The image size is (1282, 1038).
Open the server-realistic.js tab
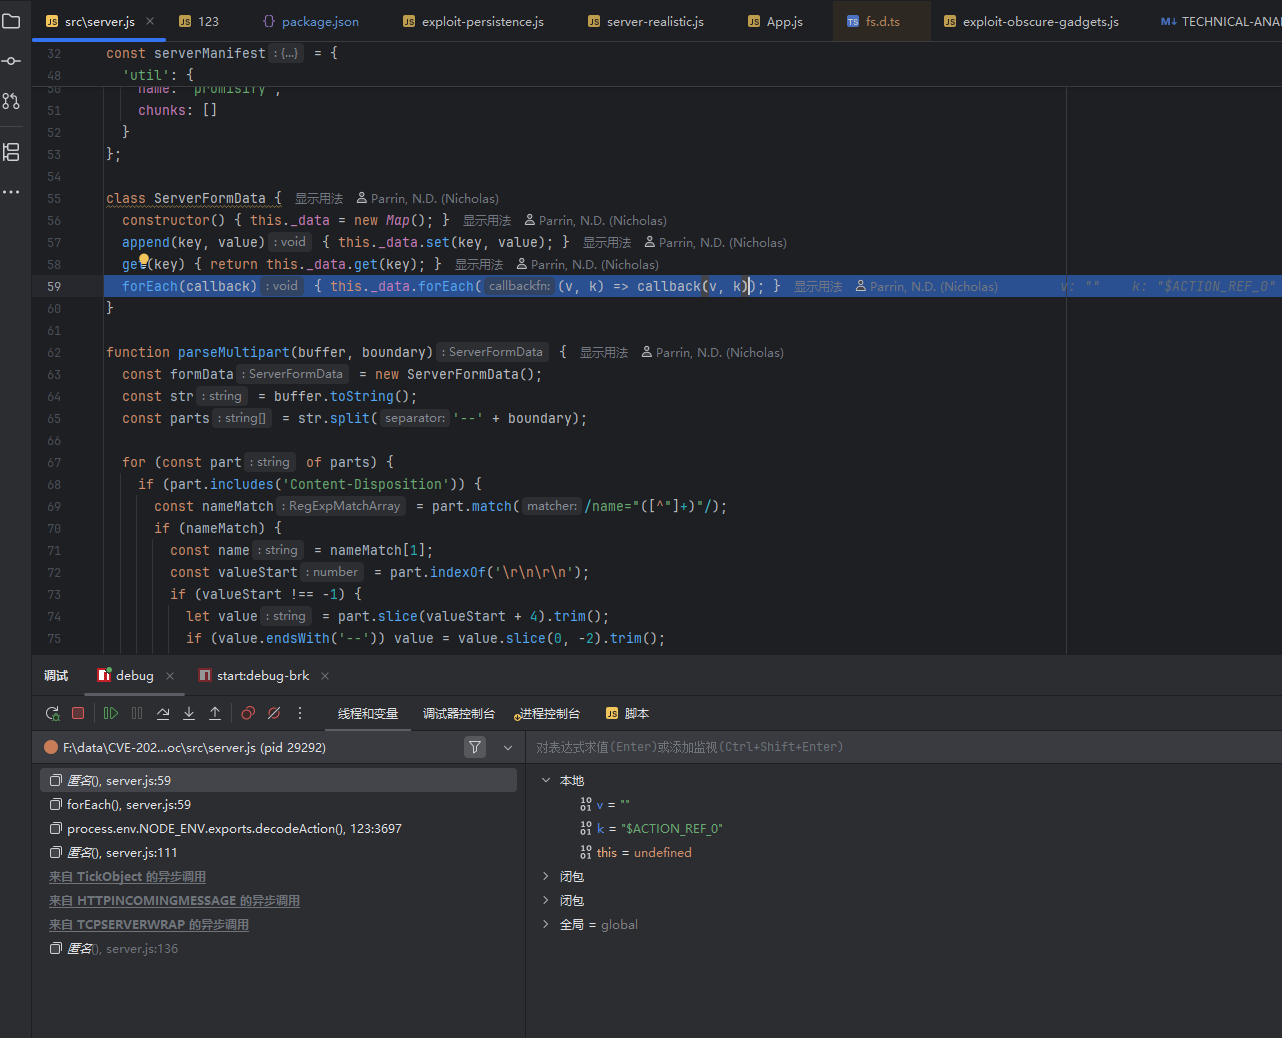(x=646, y=21)
